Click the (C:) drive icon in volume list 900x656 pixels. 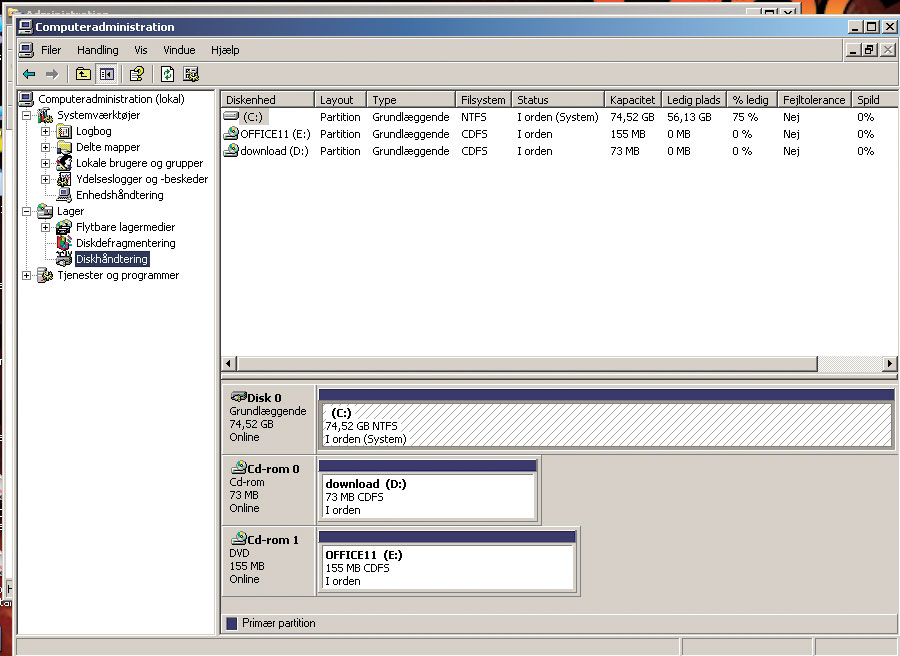[x=231, y=117]
